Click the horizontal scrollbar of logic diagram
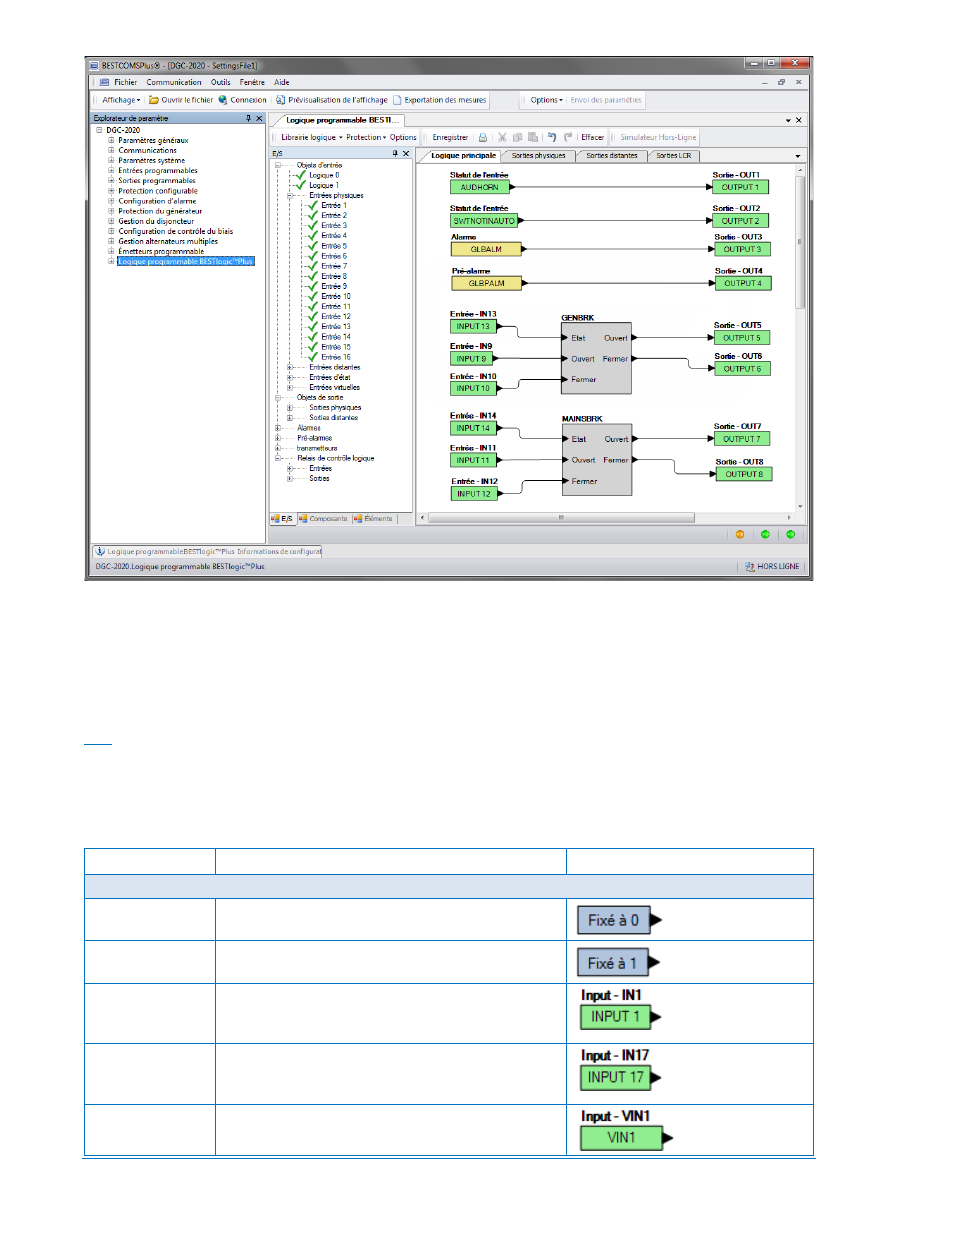The image size is (954, 1235). tap(560, 518)
